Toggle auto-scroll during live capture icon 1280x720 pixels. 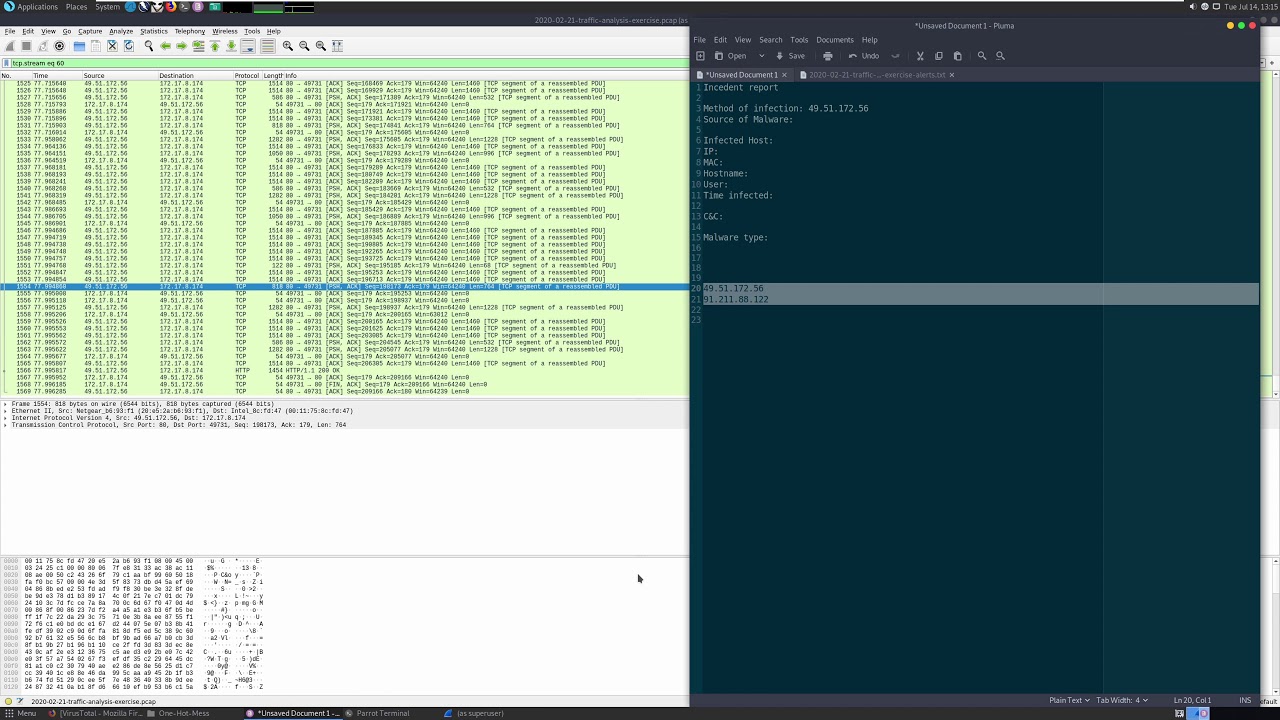point(248,46)
